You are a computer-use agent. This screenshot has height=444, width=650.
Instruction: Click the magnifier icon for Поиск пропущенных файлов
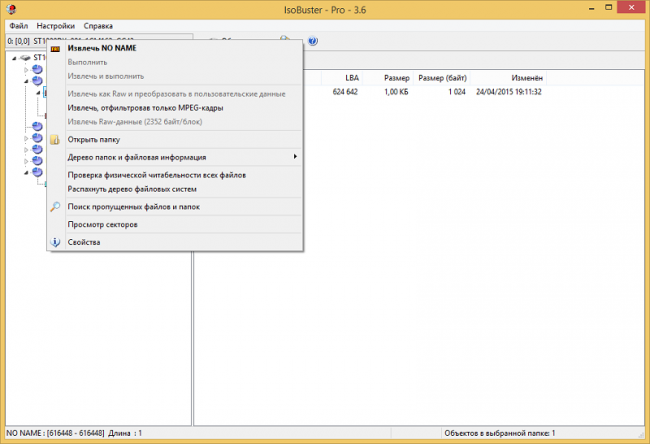(x=55, y=206)
